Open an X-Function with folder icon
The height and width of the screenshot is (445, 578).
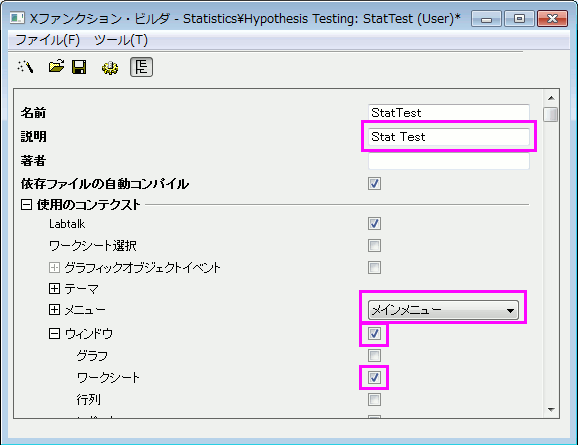click(x=56, y=67)
